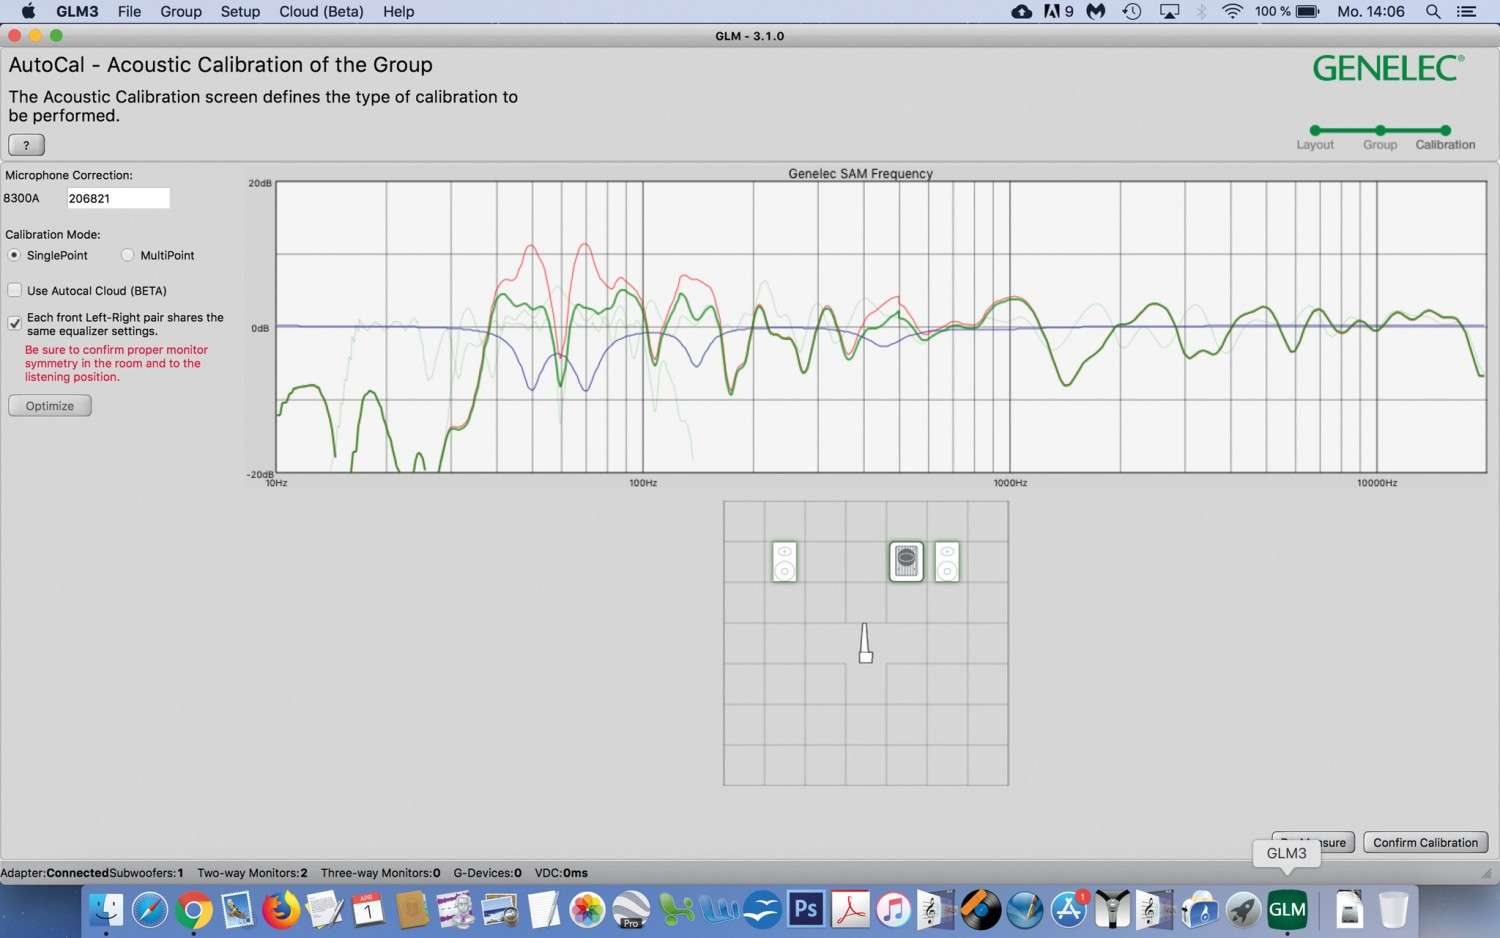Open the vinyl record app in Dock
This screenshot has height=938, width=1500.
981,909
